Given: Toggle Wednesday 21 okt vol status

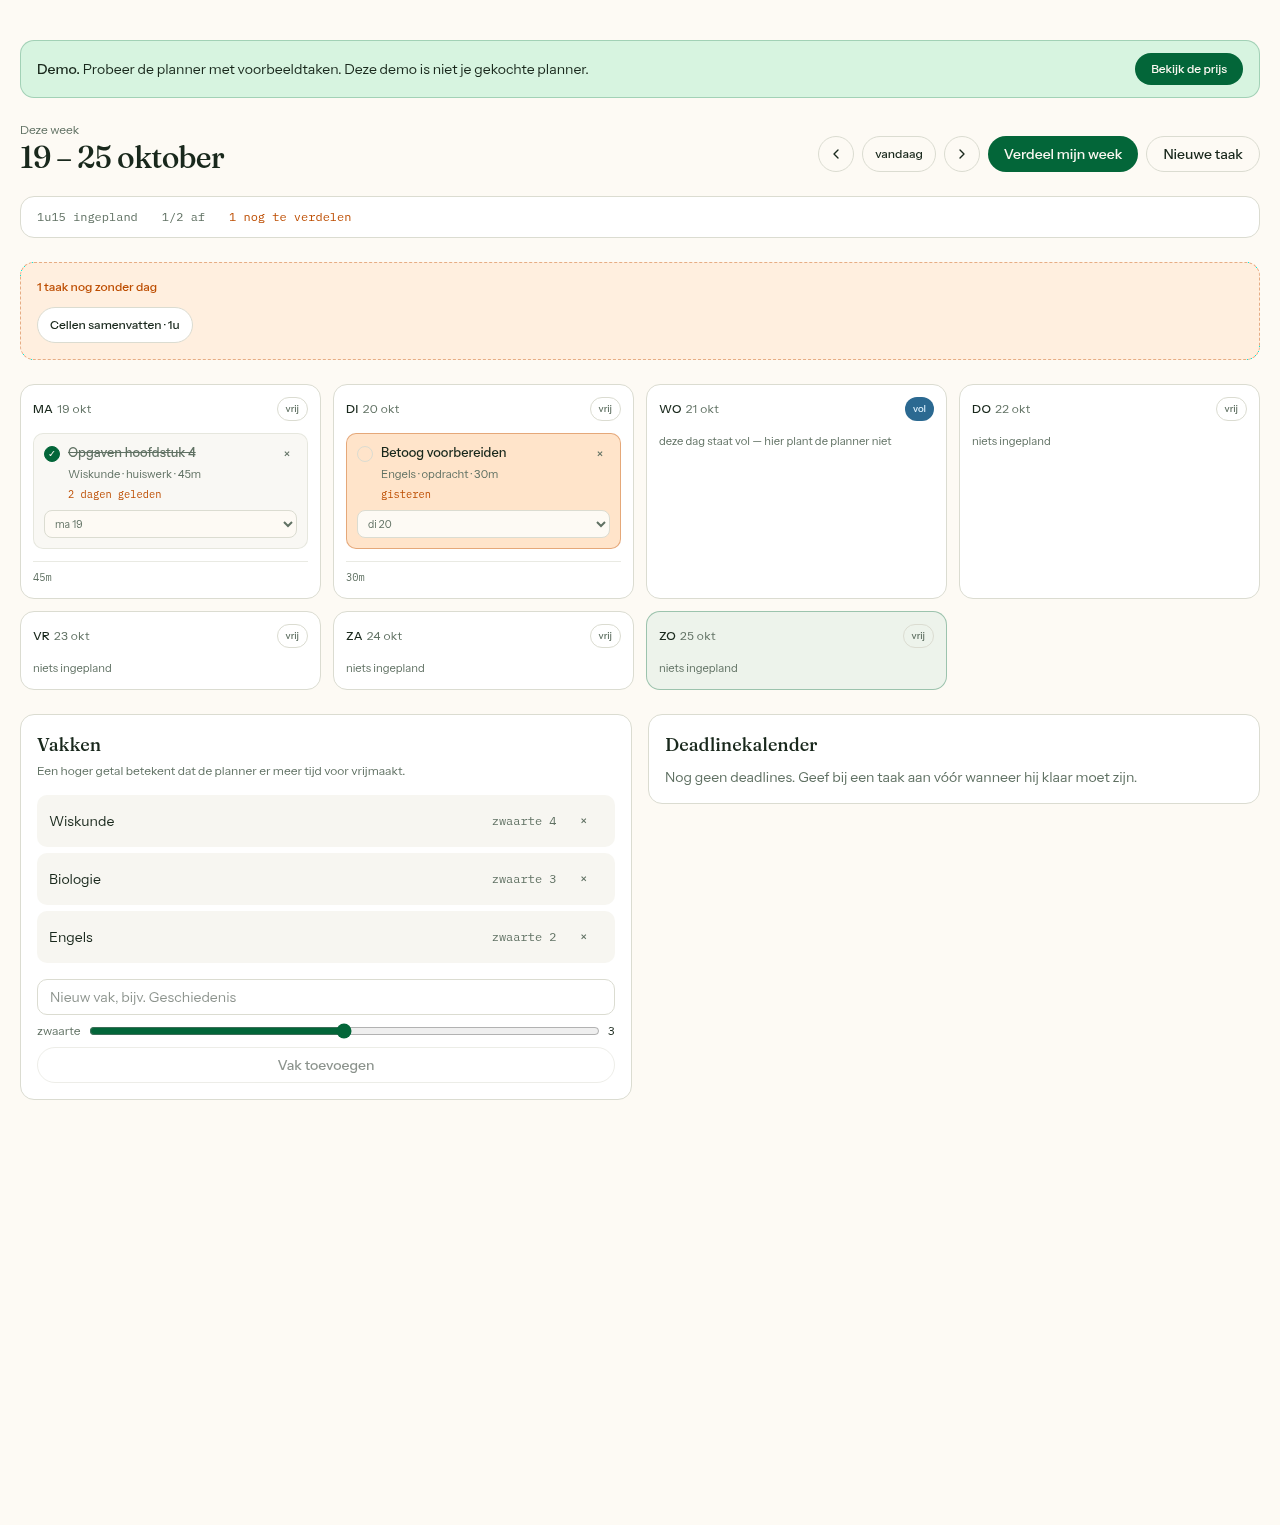Looking at the screenshot, I should 919,409.
